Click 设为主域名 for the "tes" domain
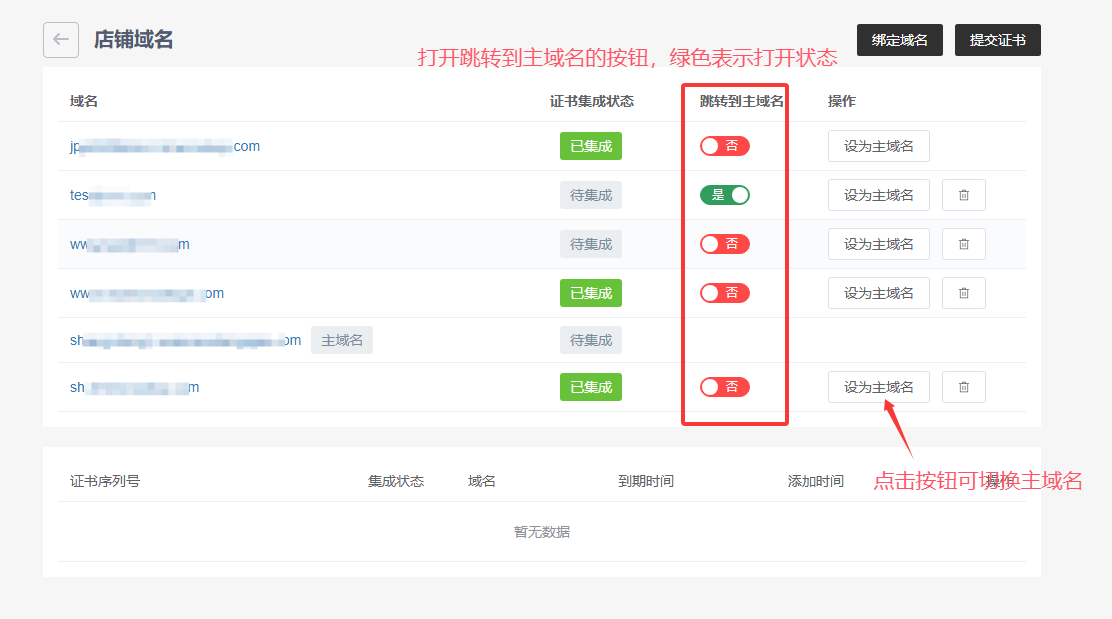The width and height of the screenshot is (1112, 619). 878,195
